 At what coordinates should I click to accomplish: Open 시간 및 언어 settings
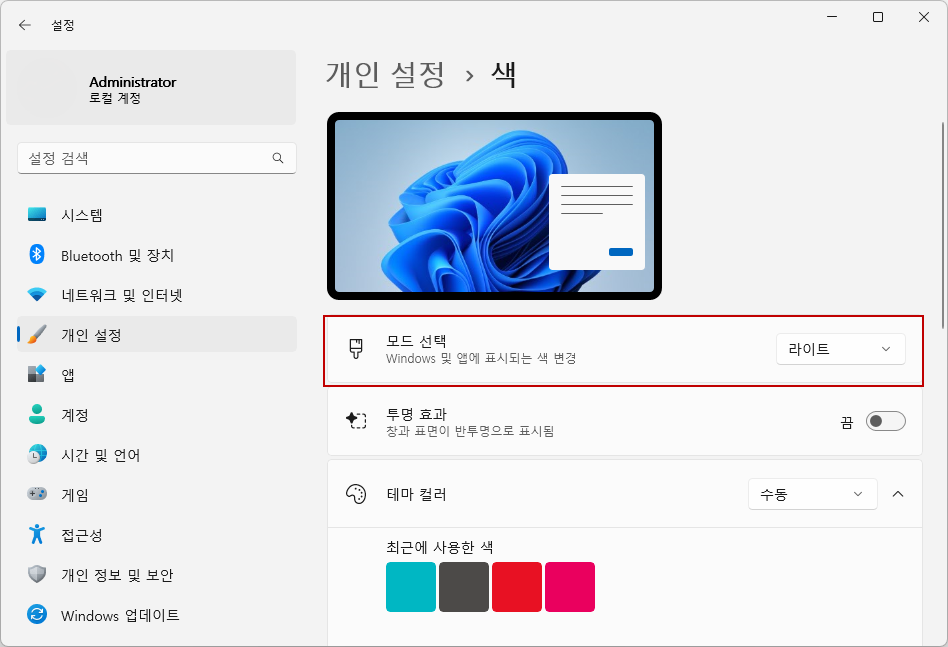click(157, 454)
